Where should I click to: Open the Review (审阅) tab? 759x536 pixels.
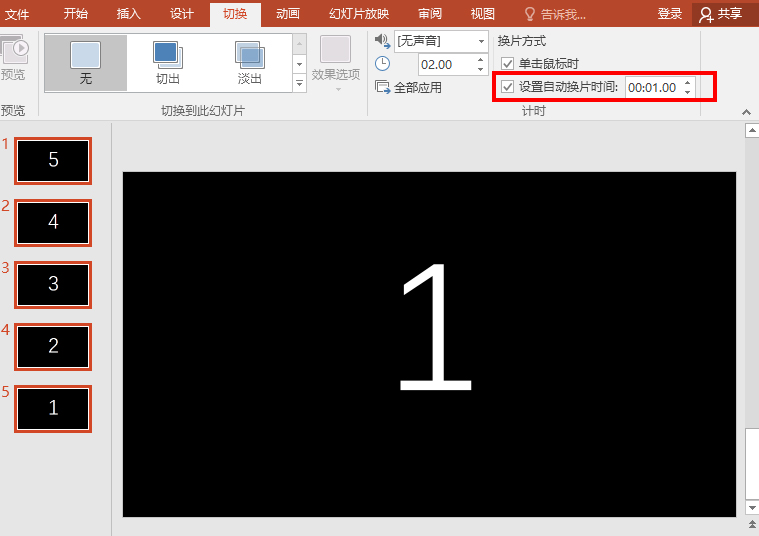pos(430,14)
